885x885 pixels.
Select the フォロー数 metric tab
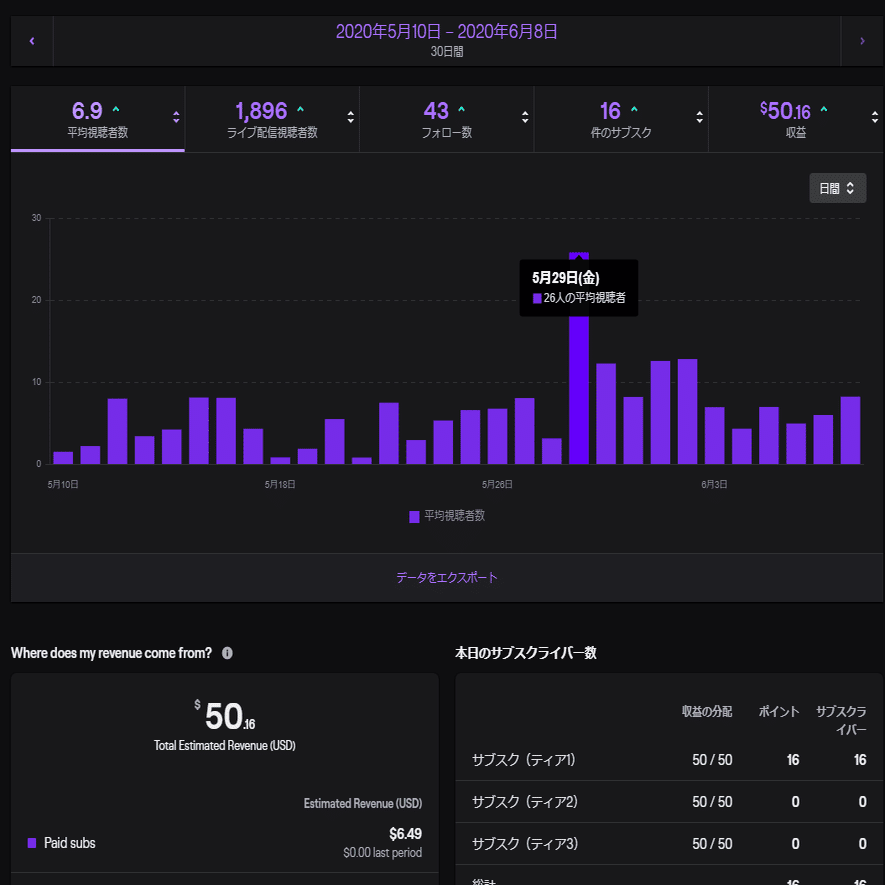(x=446, y=119)
